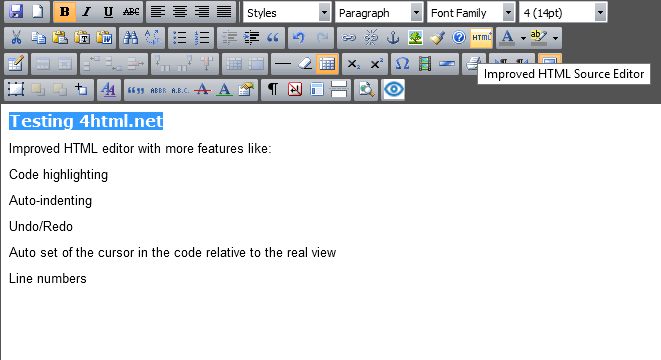661x360 pixels.
Task: Toggle underline formatting
Action: pyautogui.click(x=108, y=12)
